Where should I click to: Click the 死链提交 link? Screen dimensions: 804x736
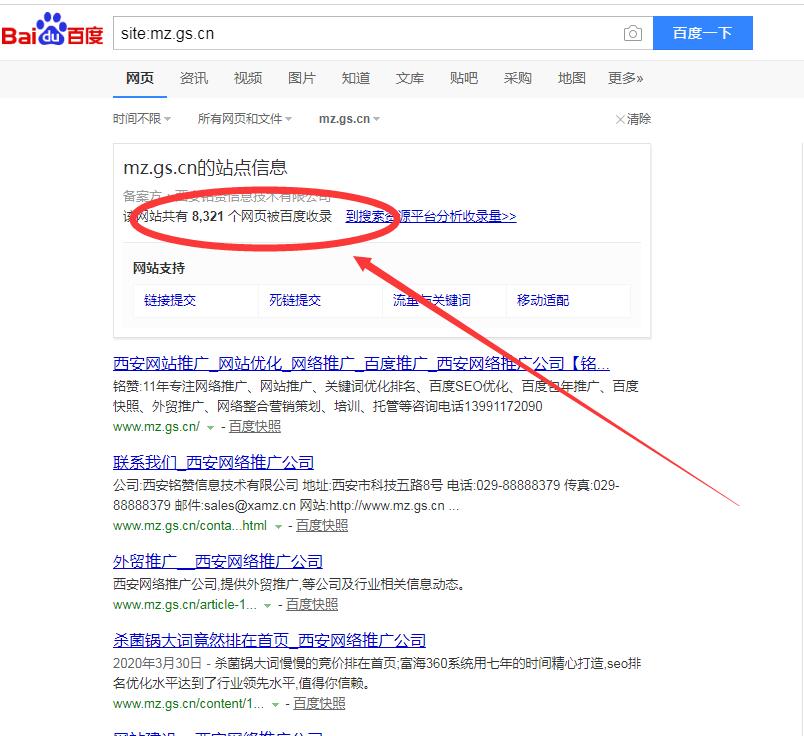295,300
